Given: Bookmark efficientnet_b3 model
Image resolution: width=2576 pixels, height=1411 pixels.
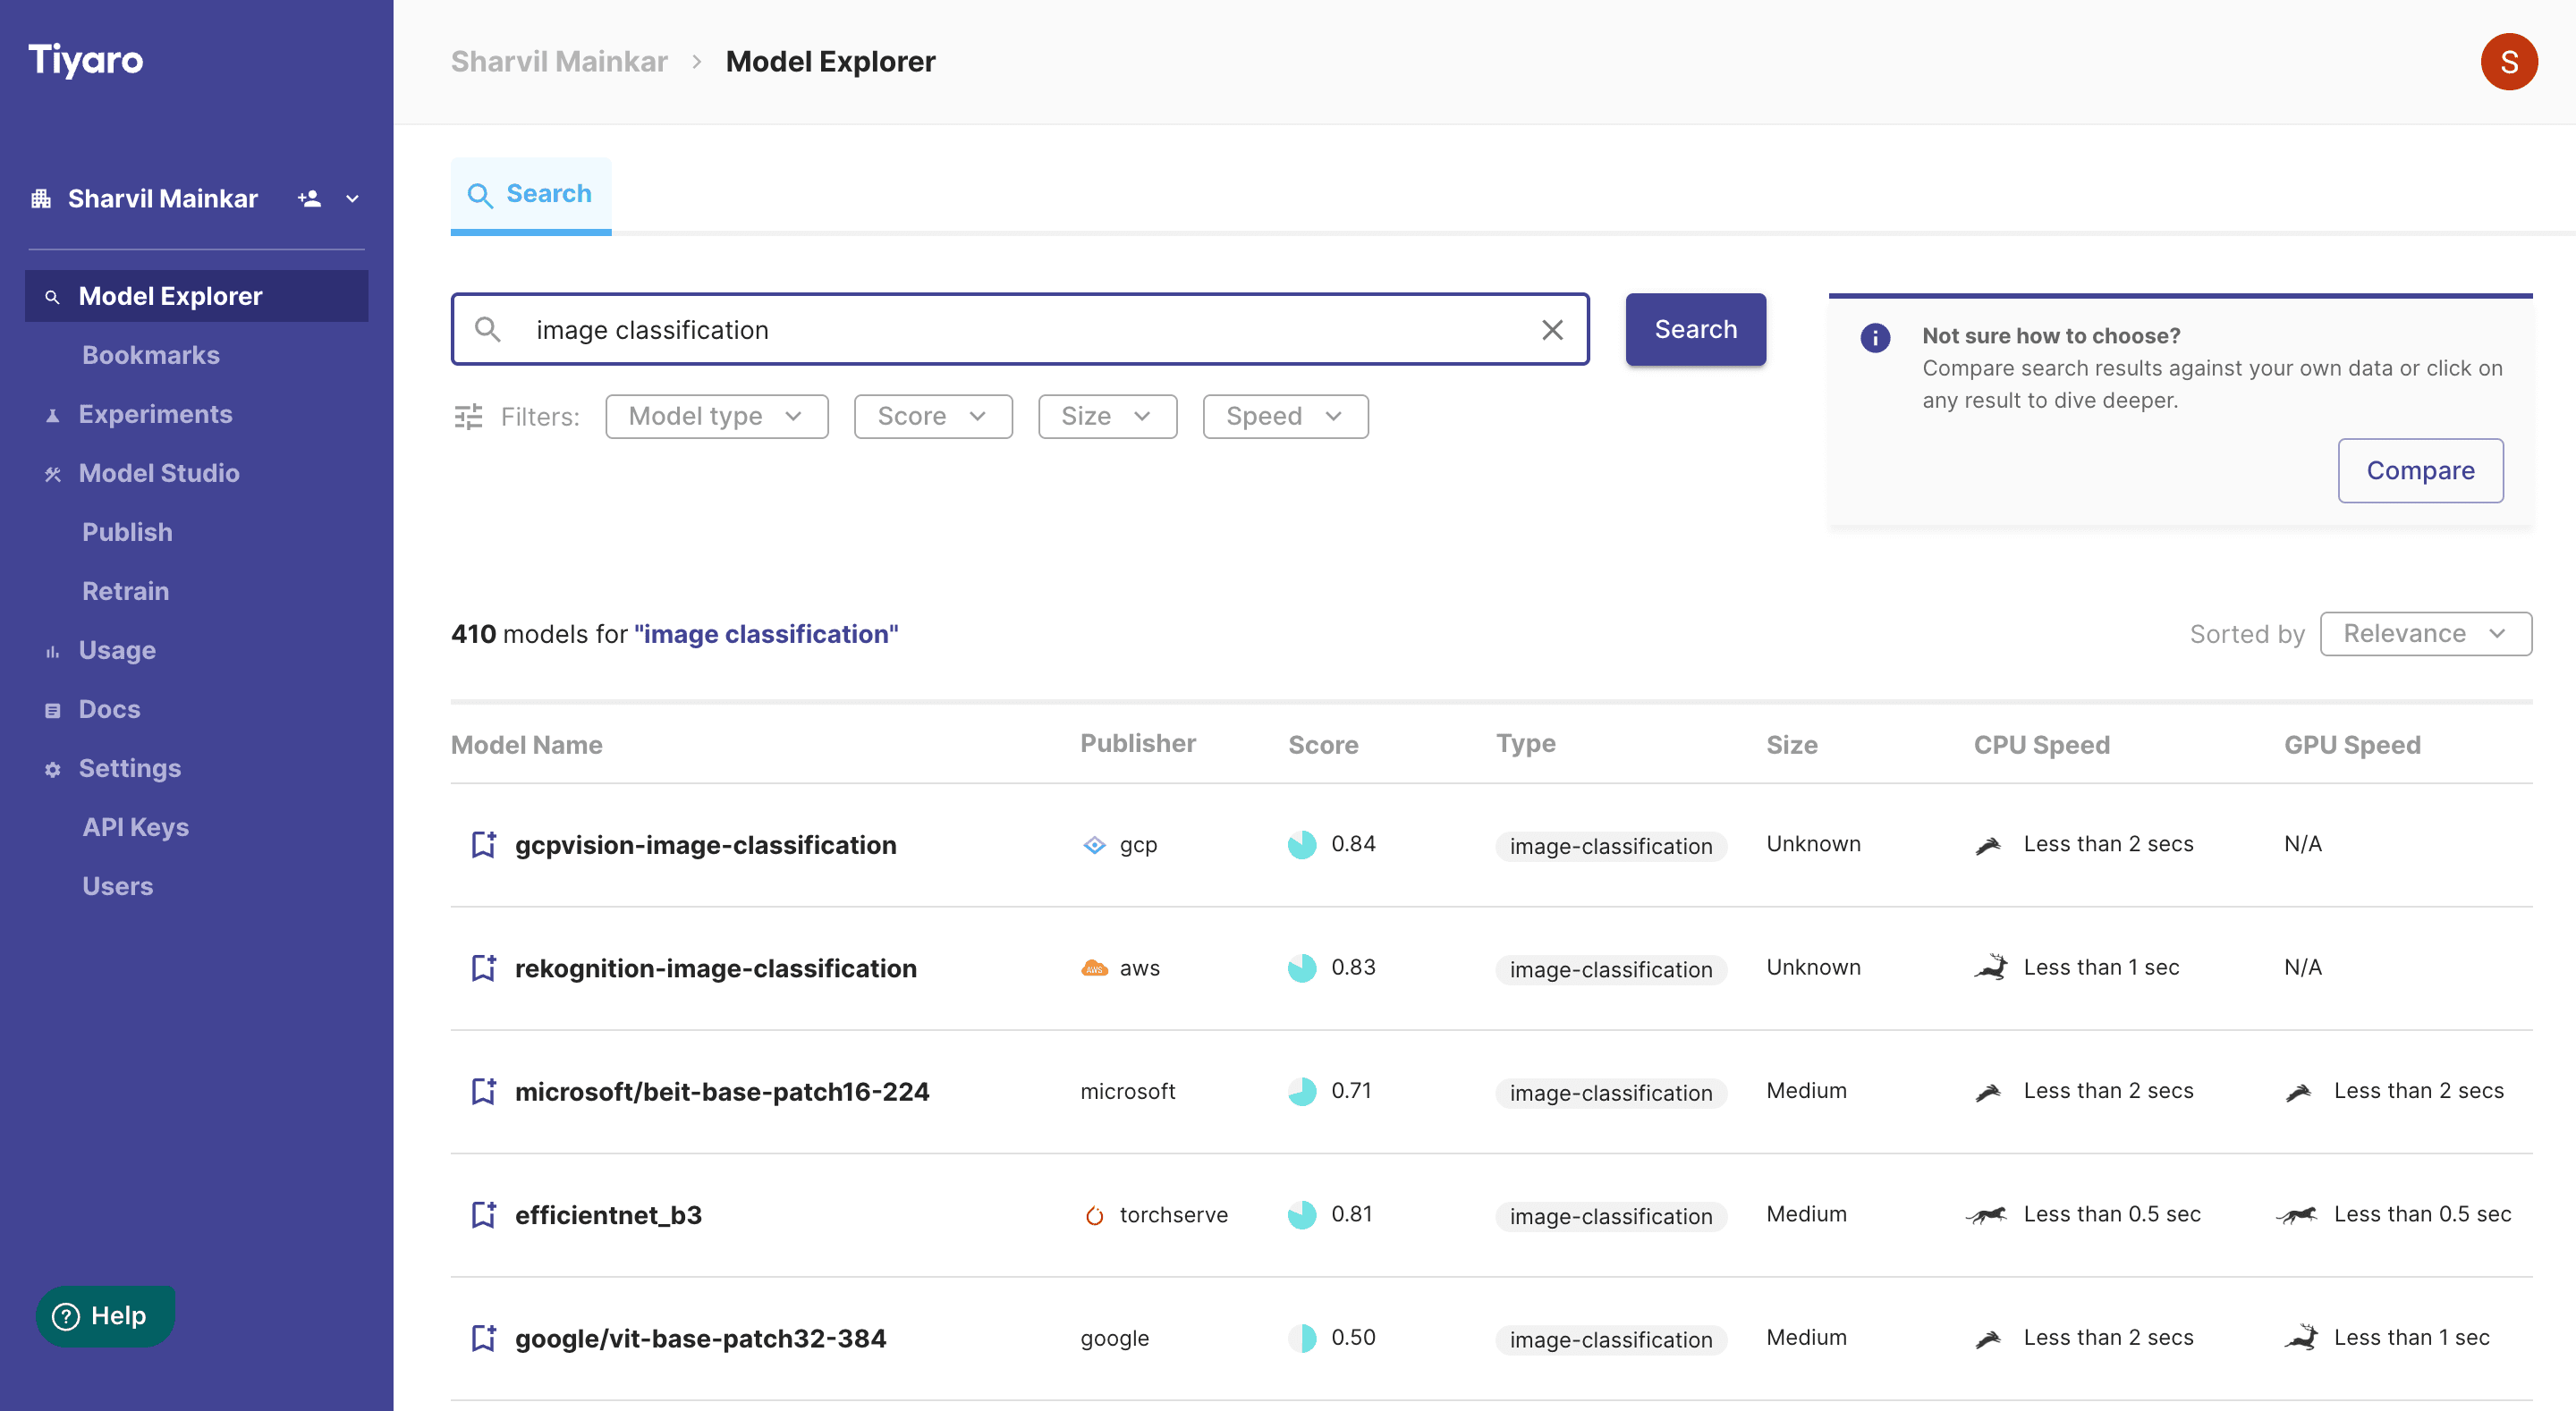Looking at the screenshot, I should [483, 1214].
